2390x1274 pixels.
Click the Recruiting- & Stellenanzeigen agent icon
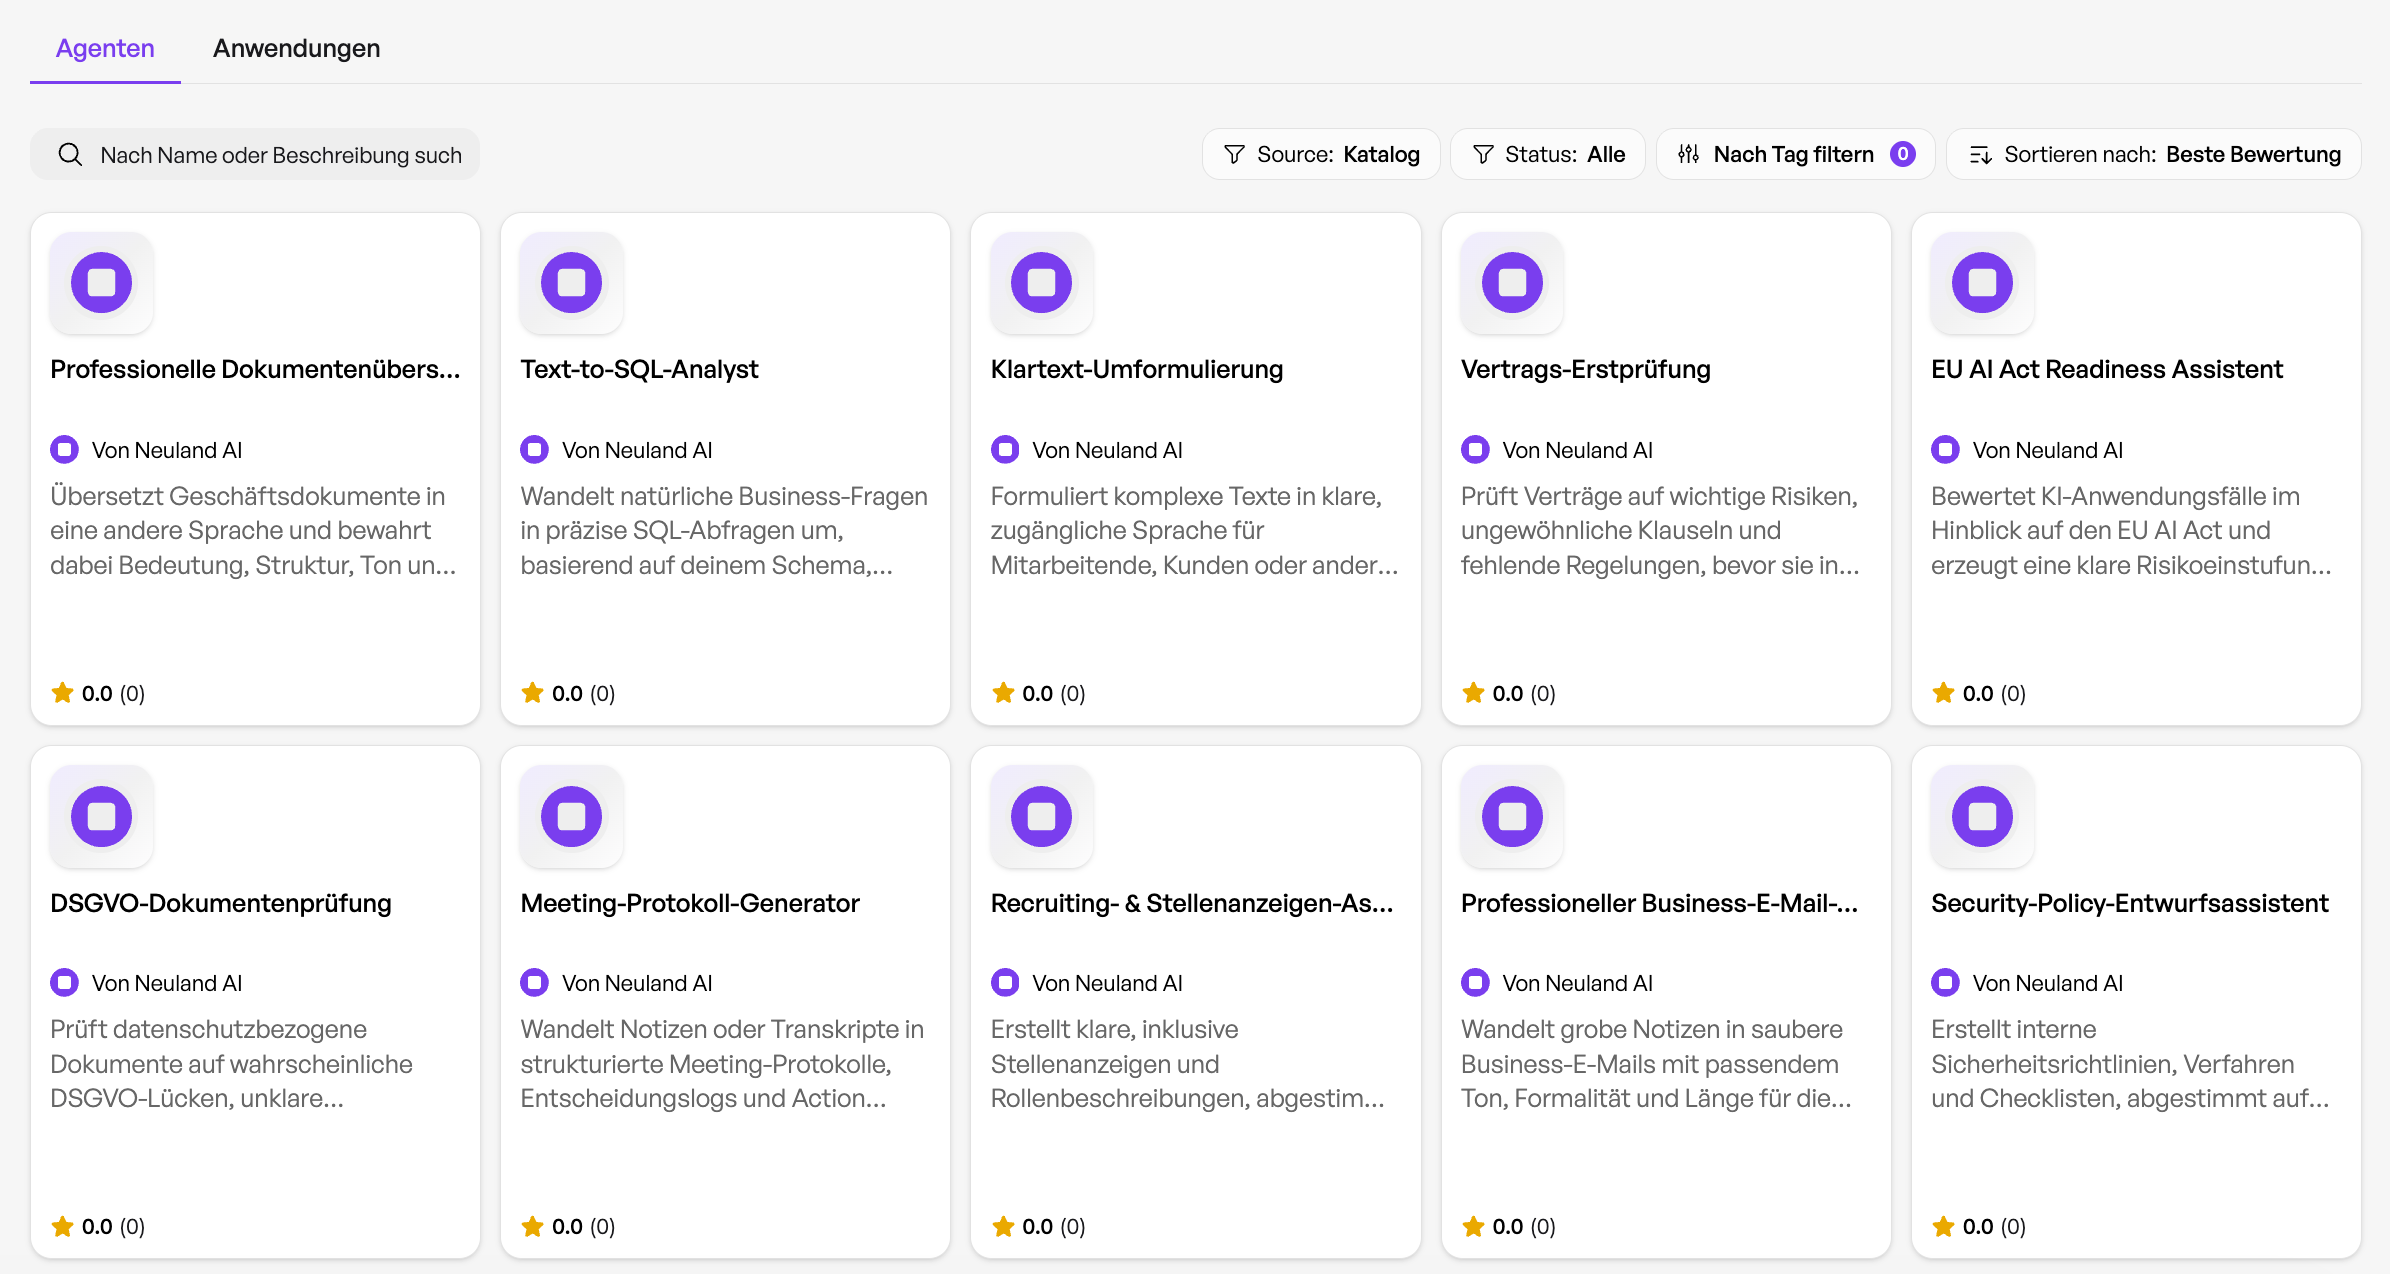(1042, 816)
